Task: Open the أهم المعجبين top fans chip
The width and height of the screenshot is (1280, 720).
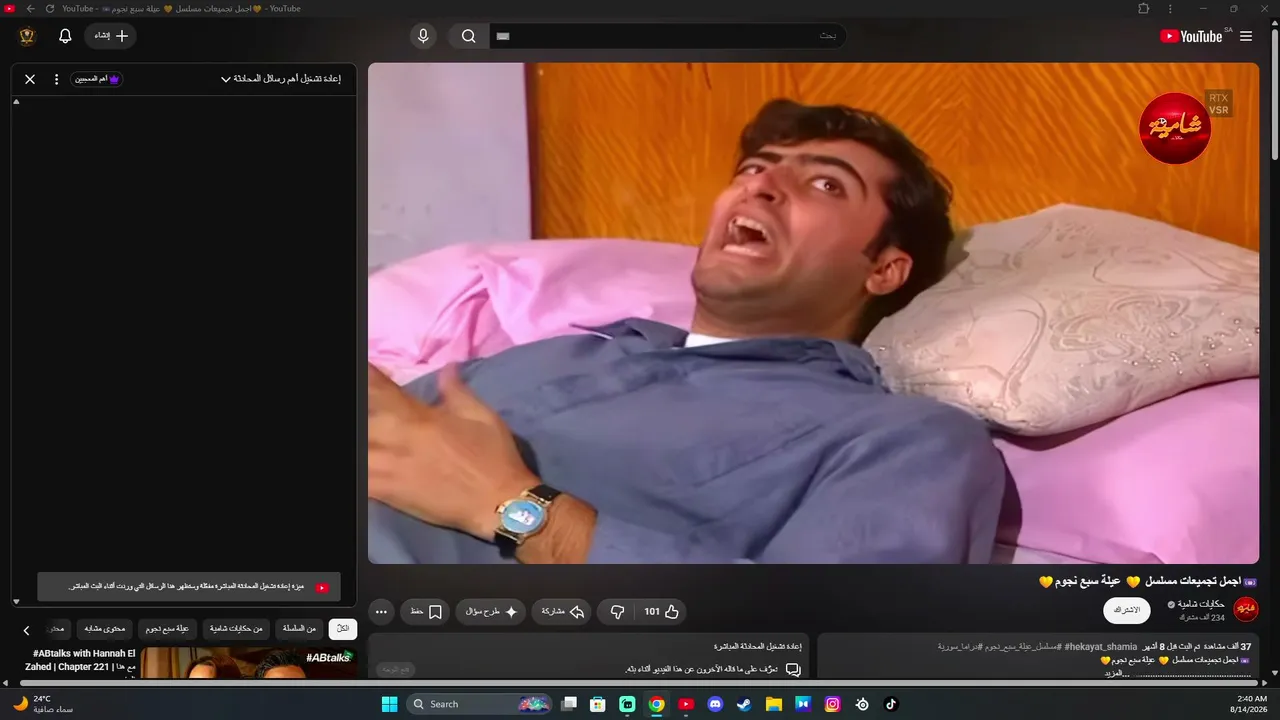Action: click(97, 79)
